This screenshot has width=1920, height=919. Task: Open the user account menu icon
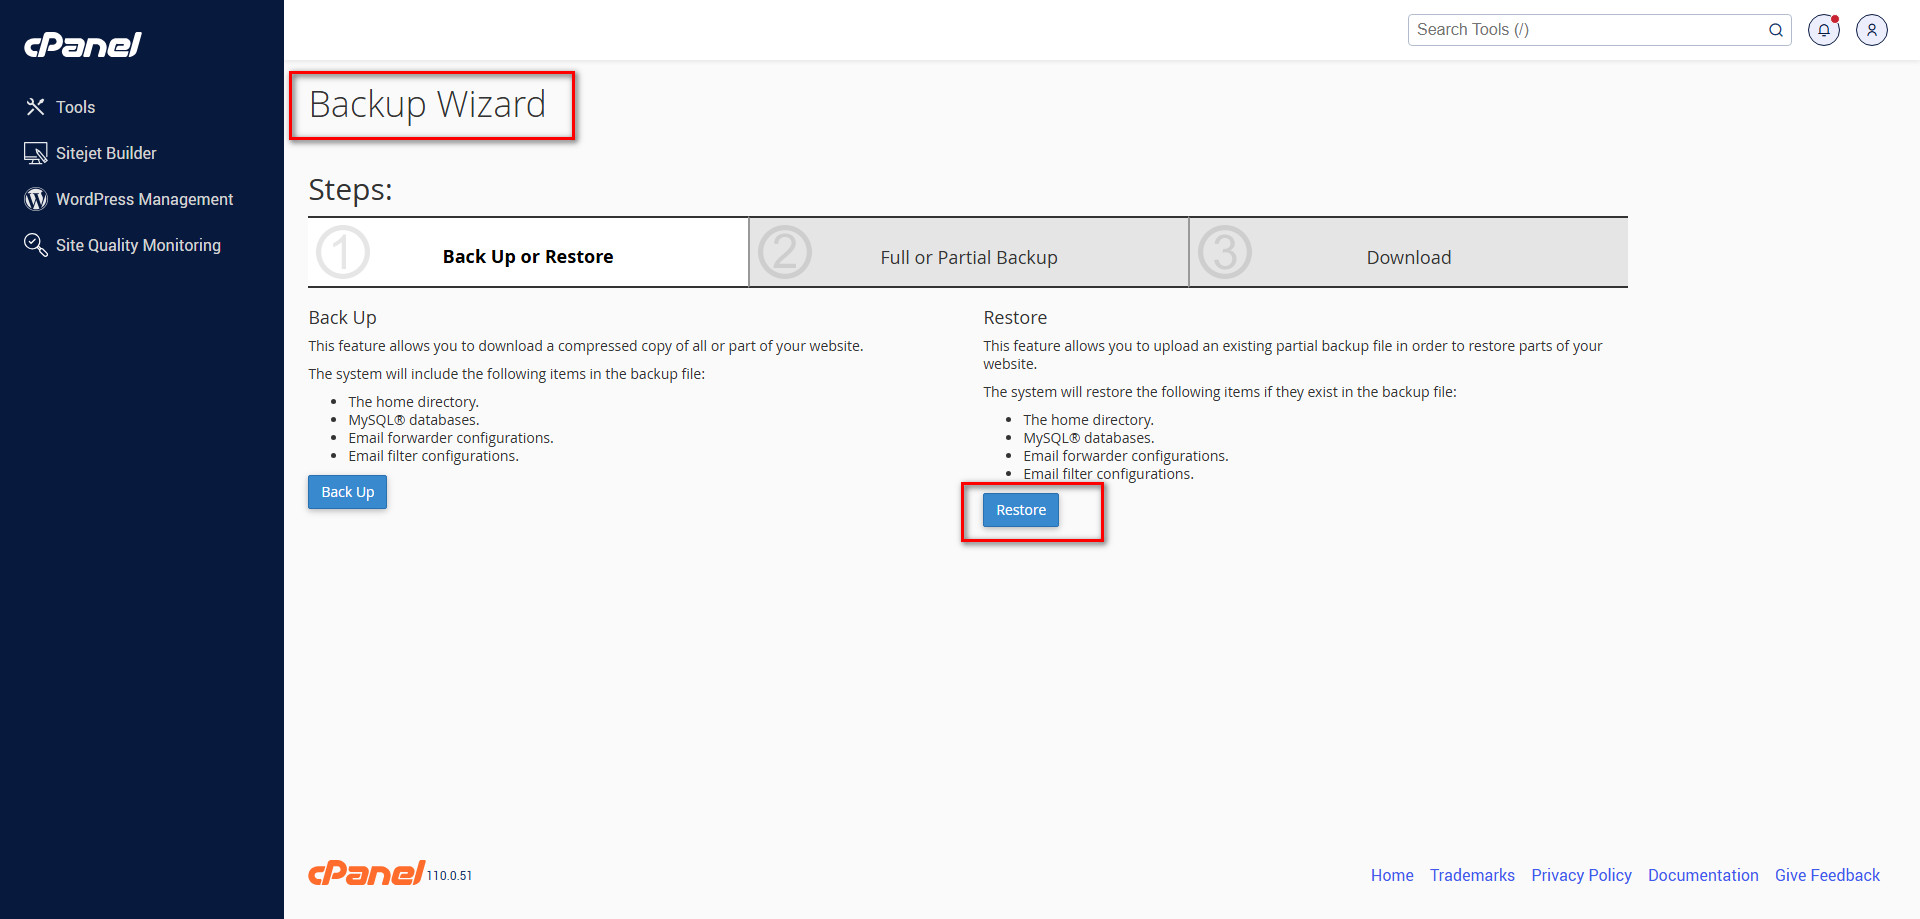pyautogui.click(x=1871, y=30)
